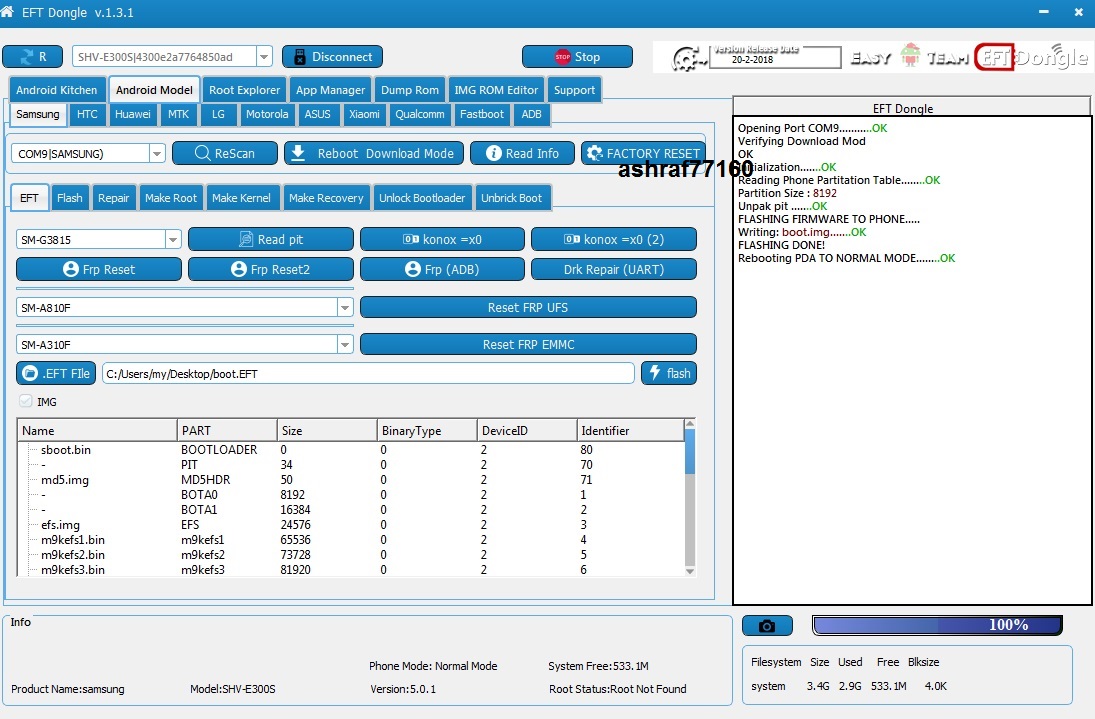
Task: Click the R refresh button
Action: [32, 57]
